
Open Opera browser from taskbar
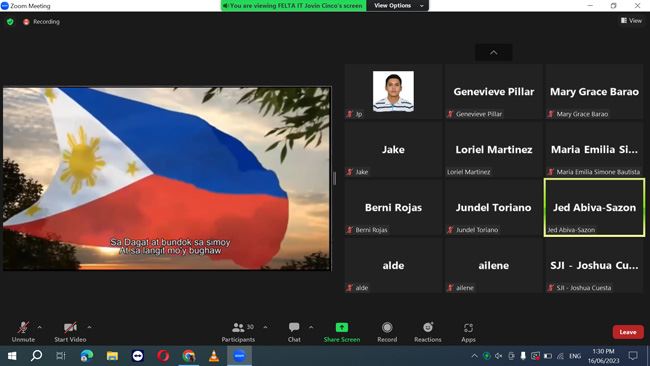pos(163,356)
